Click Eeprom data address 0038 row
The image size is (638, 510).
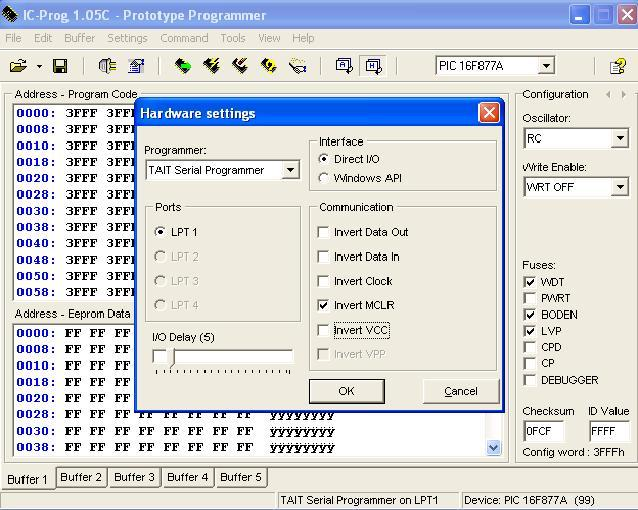tap(175, 447)
